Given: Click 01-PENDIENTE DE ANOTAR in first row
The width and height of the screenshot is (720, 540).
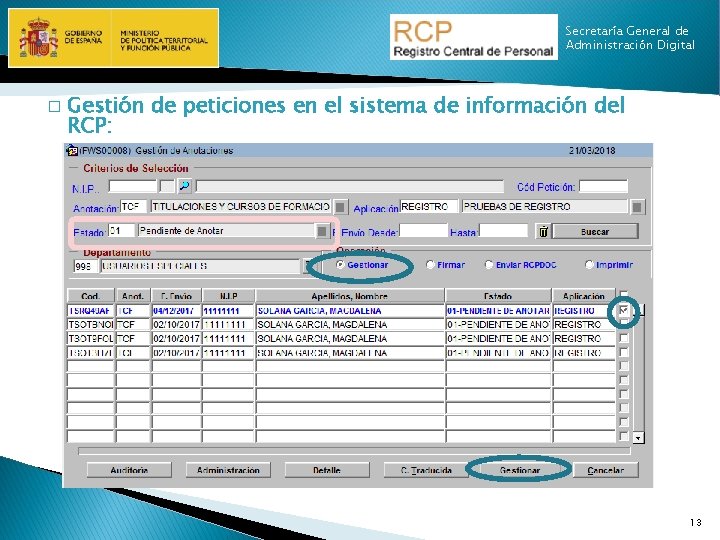Looking at the screenshot, I should tap(498, 310).
